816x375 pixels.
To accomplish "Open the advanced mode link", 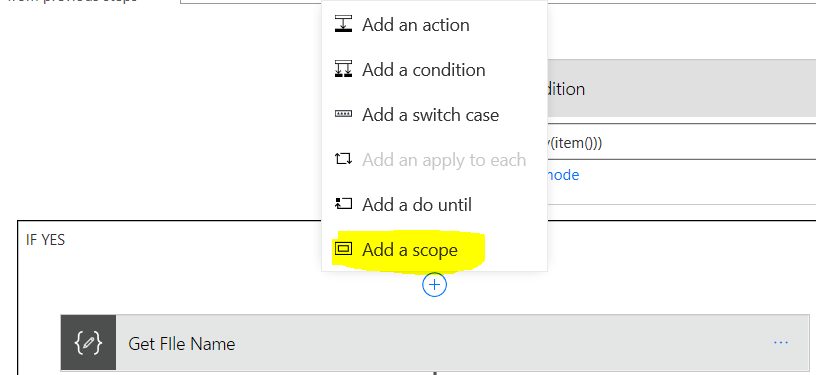I will (x=563, y=175).
